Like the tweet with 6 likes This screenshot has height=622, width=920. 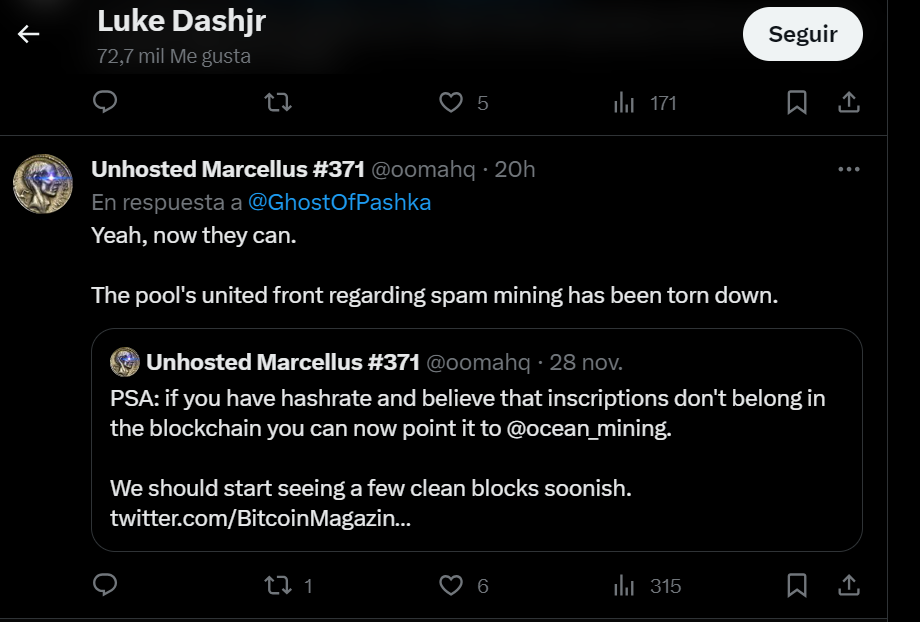(x=452, y=585)
